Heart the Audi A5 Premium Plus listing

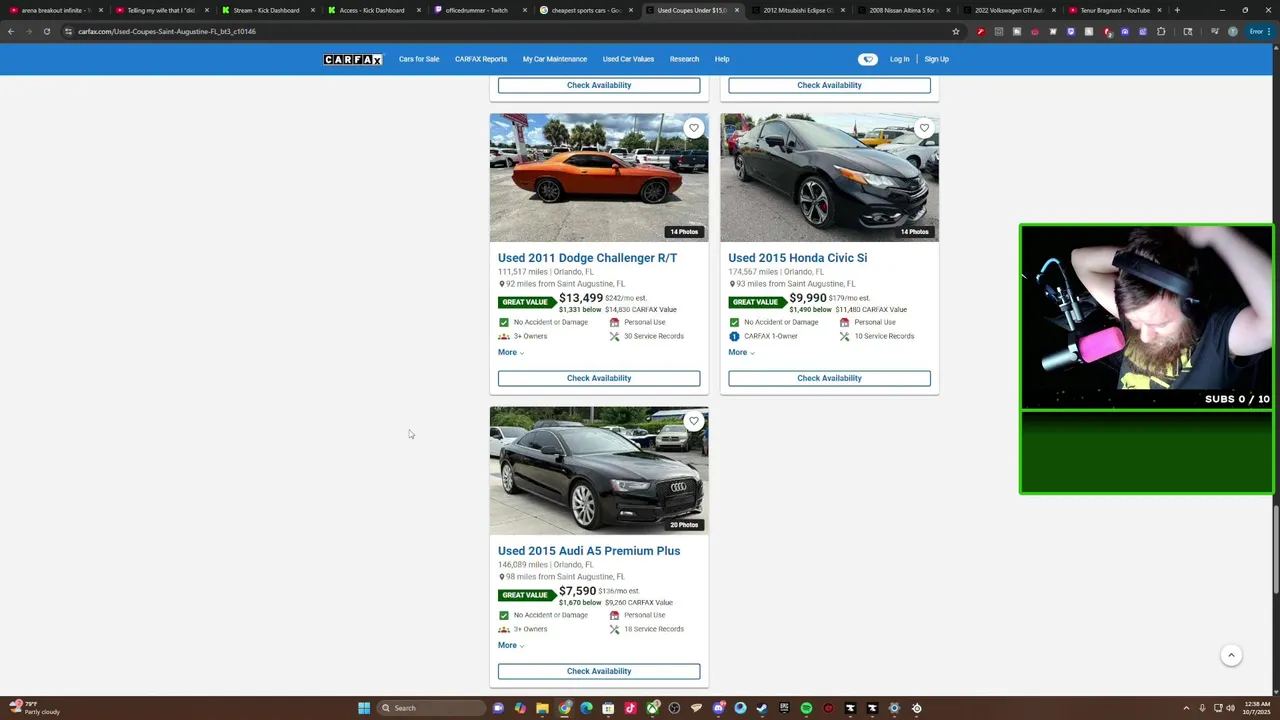pyautogui.click(x=694, y=421)
